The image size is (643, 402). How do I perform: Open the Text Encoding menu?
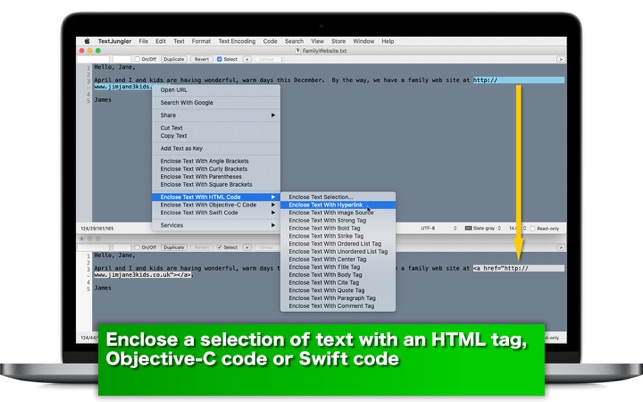click(x=237, y=41)
